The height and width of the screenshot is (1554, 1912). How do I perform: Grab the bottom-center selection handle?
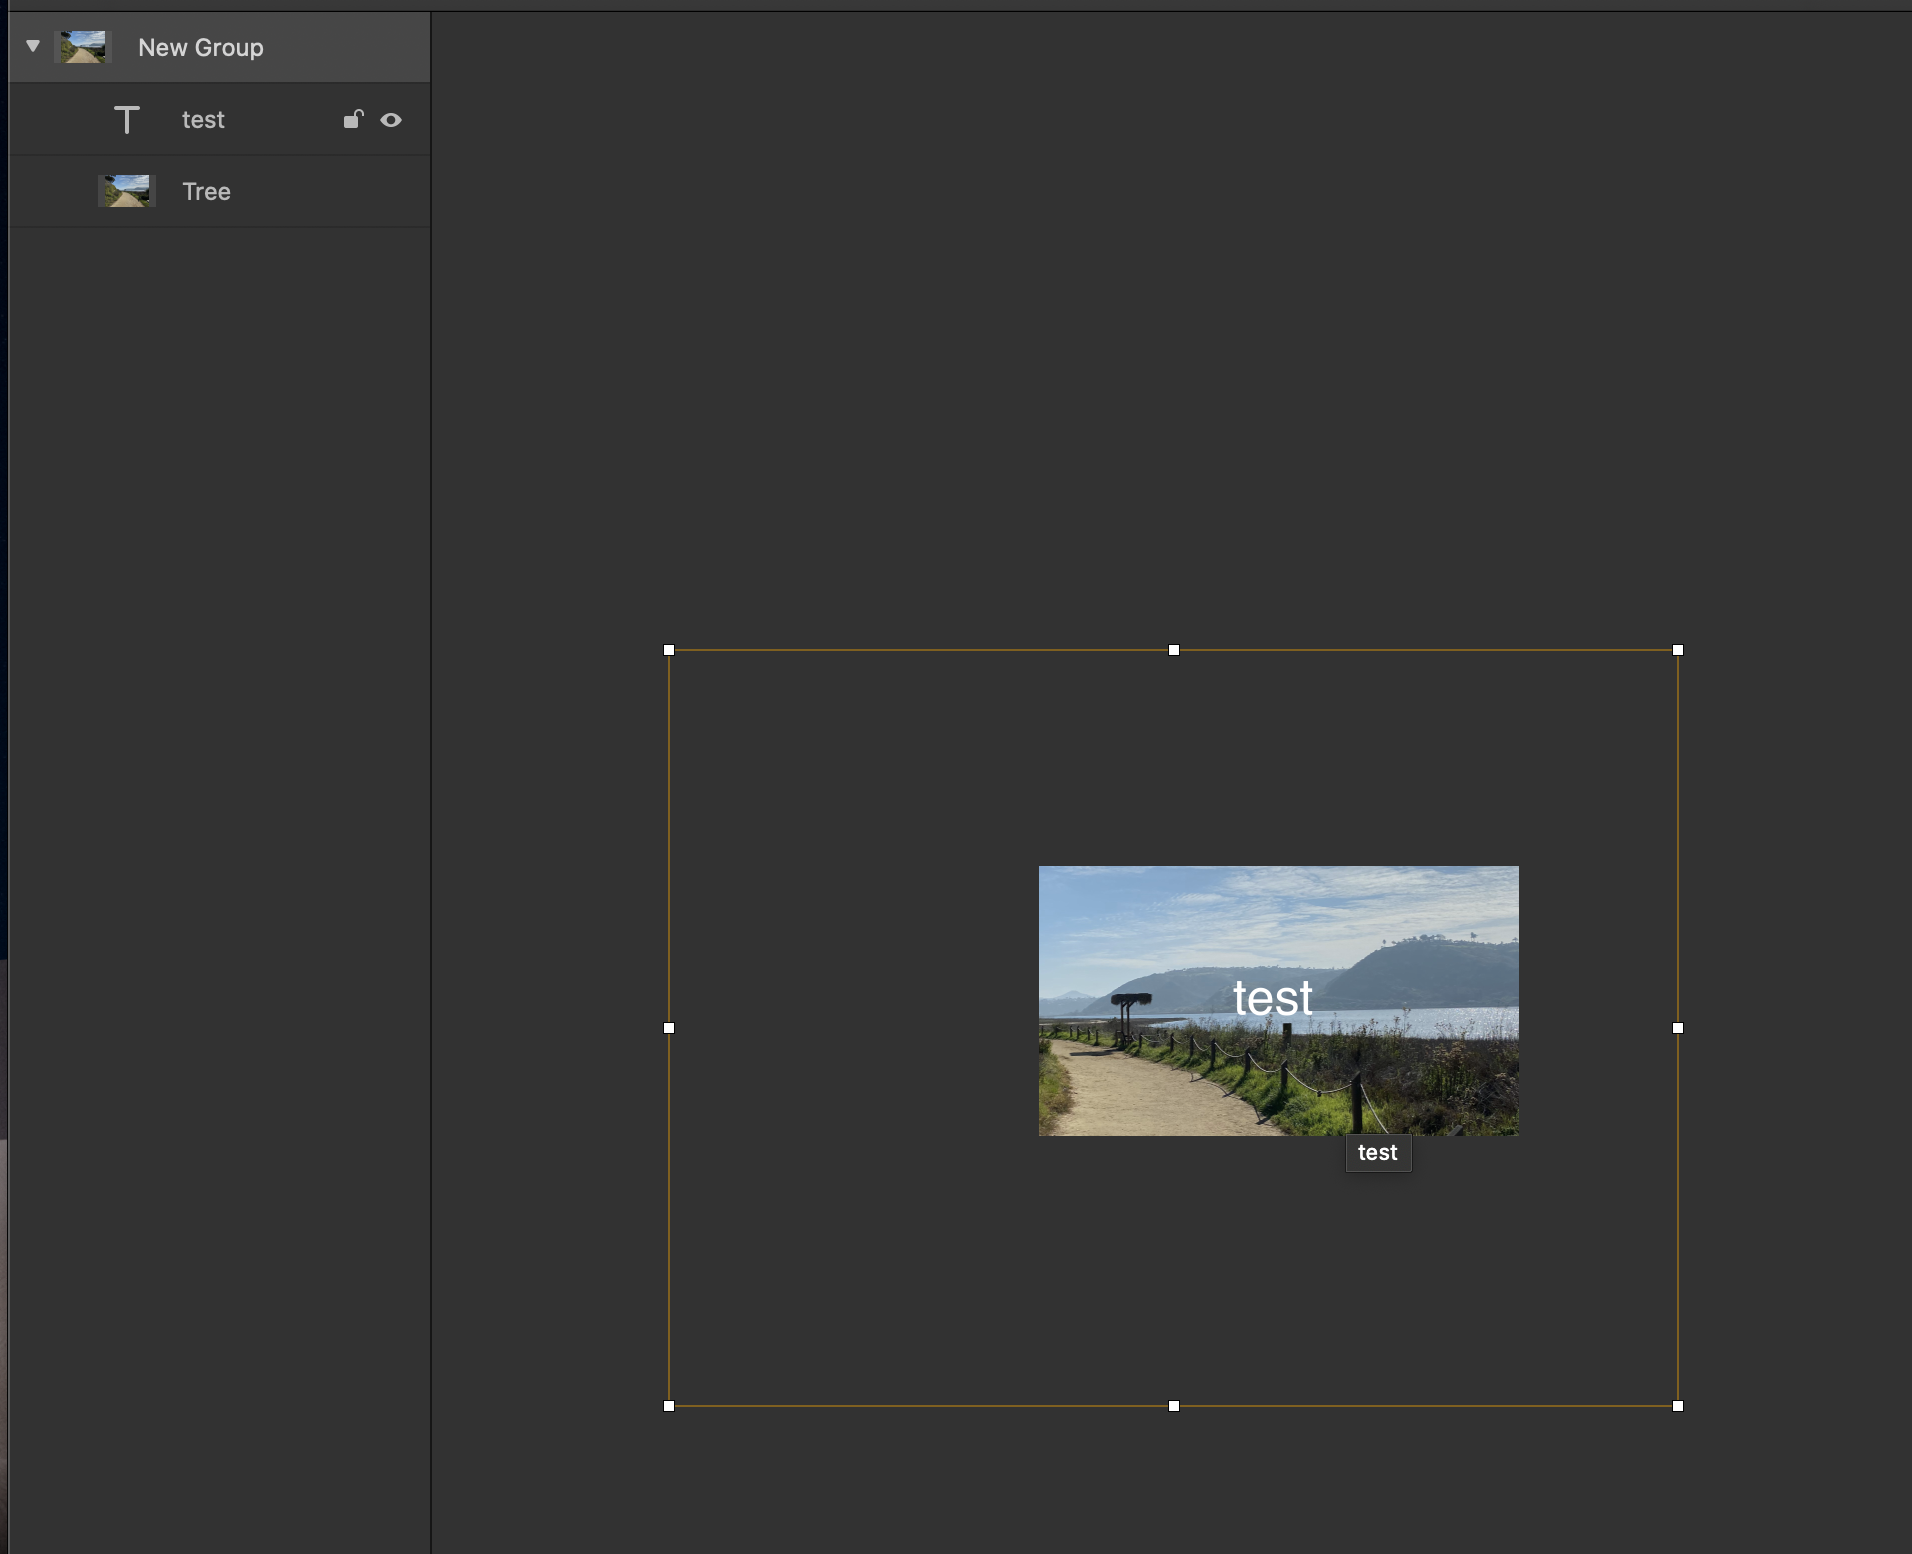point(1174,1406)
